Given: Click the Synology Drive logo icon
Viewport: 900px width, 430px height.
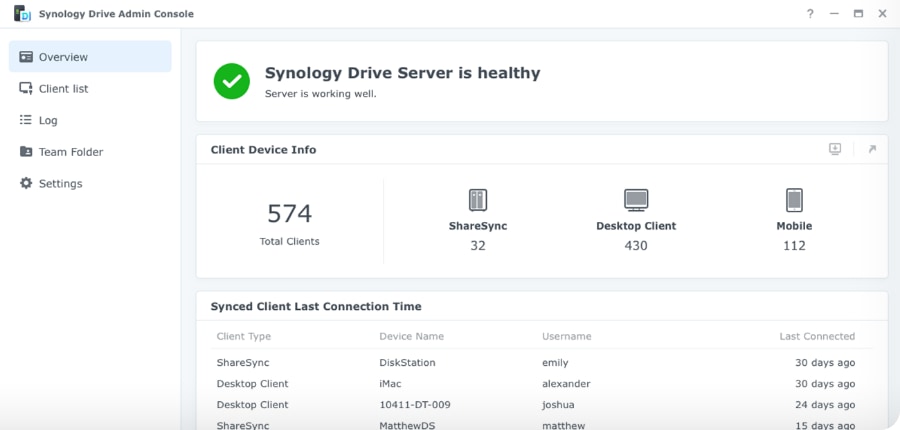Looking at the screenshot, I should coord(21,14).
